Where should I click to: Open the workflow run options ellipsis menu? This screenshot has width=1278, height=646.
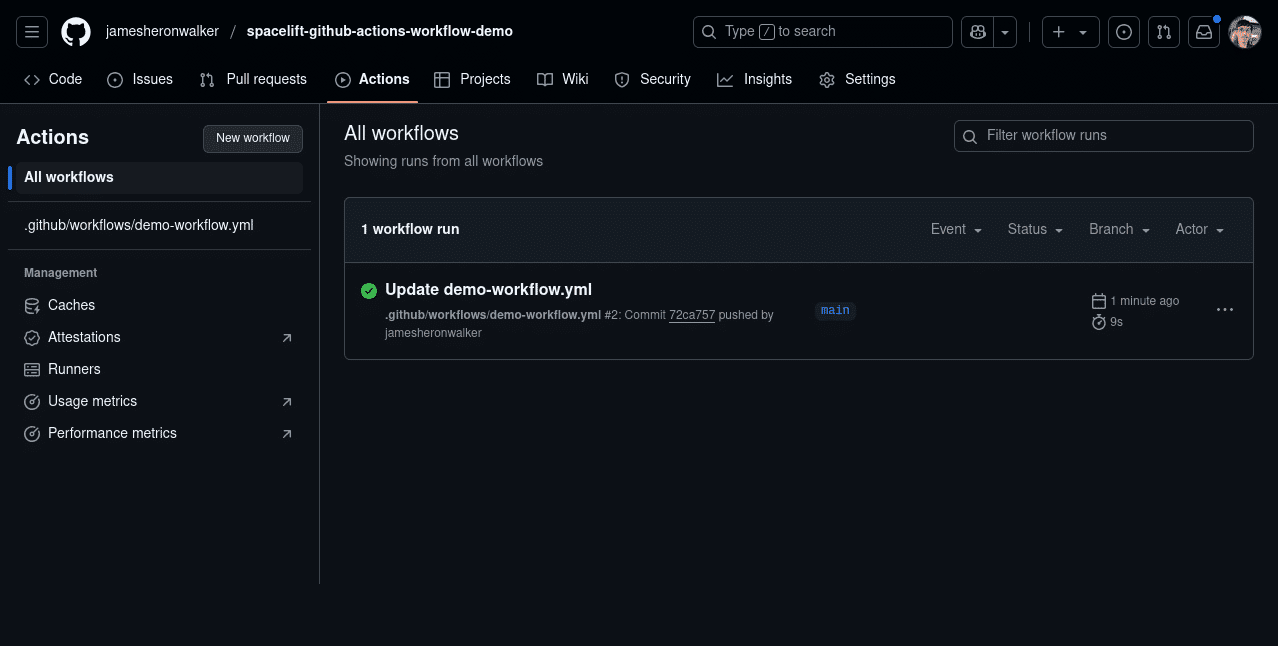pyautogui.click(x=1225, y=310)
